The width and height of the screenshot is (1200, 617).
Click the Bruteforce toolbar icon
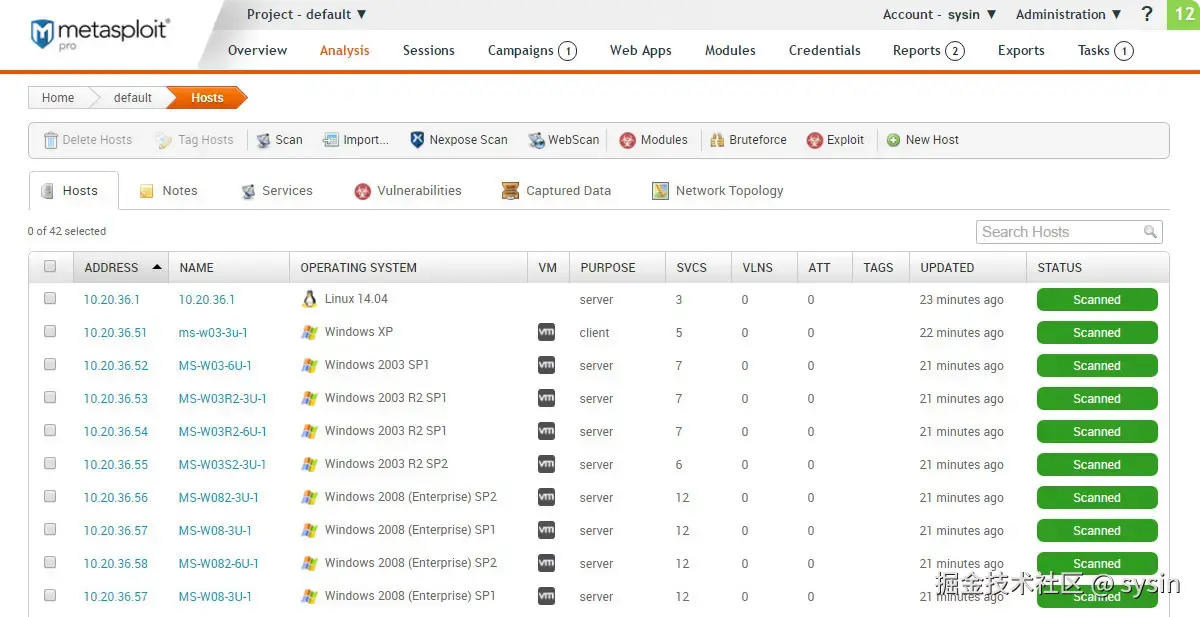click(717, 140)
